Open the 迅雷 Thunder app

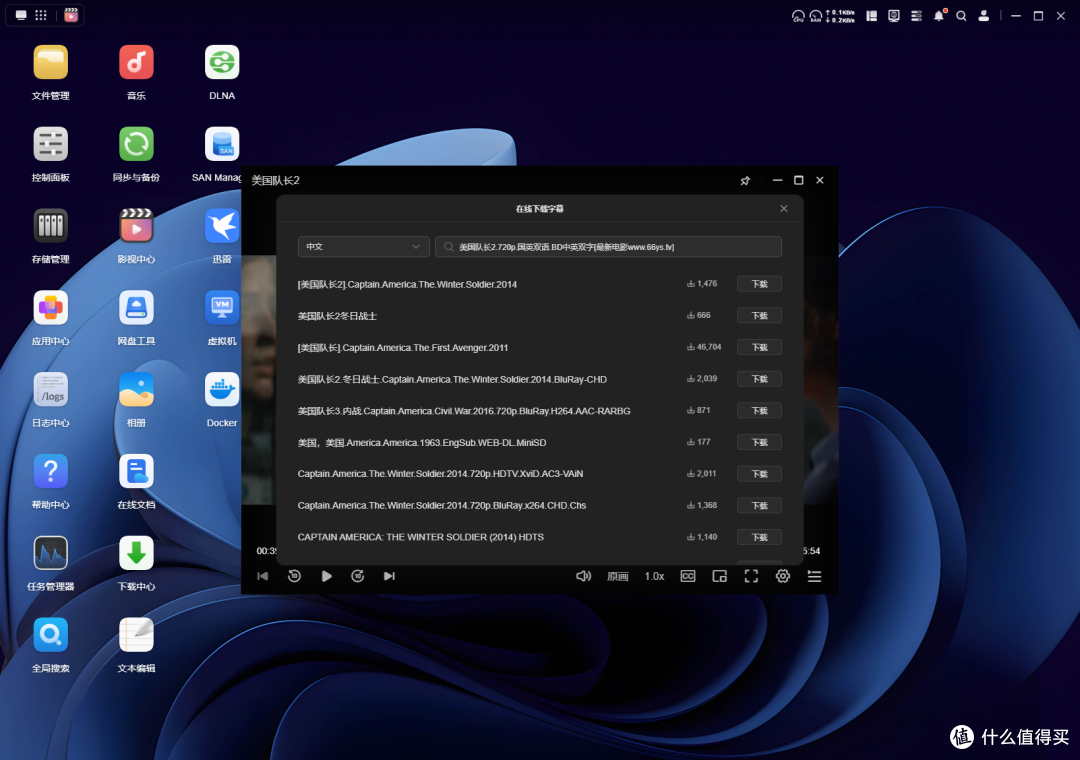(222, 227)
